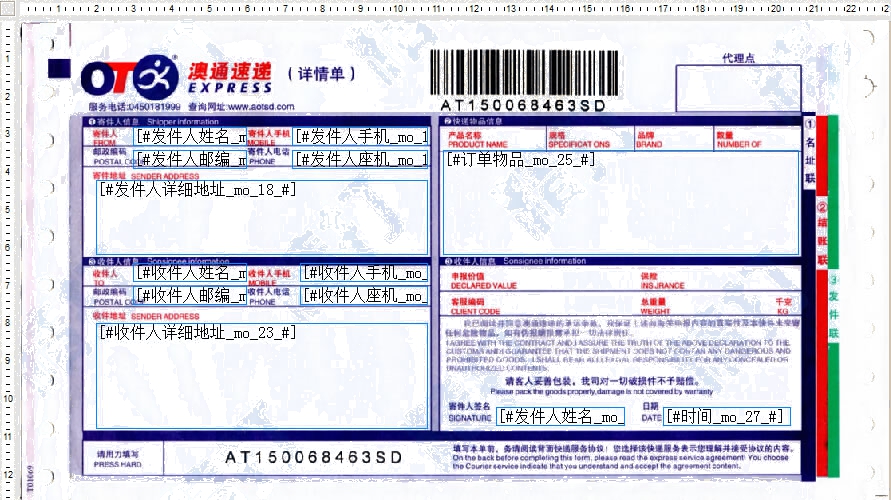The image size is (891, 500).
Task: Click the CLIENT CODE label
Action: click(x=476, y=311)
